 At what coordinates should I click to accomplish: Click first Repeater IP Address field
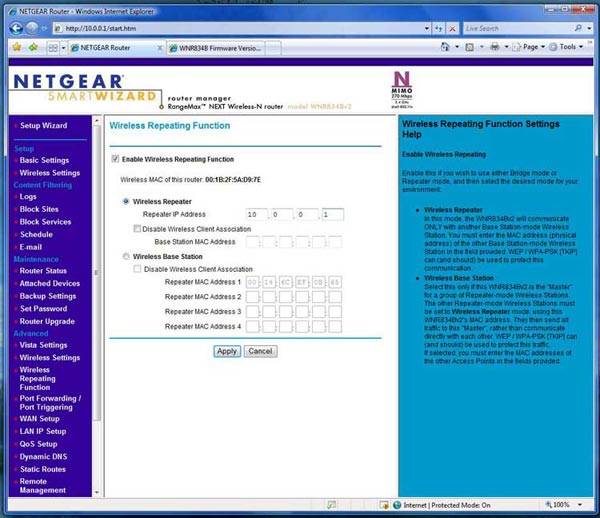coord(256,214)
